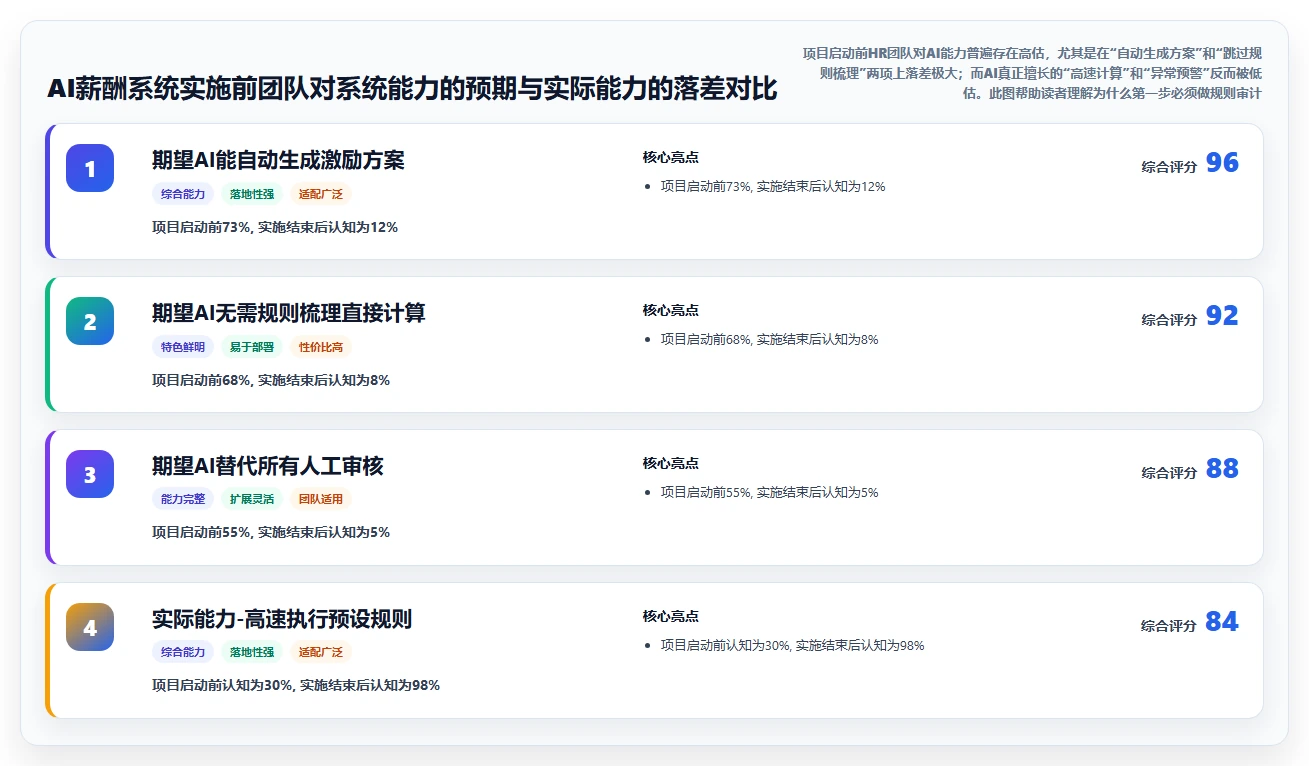1309x766 pixels.
Task: Click 综合评分 label beside score 84
Action: click(1169, 626)
